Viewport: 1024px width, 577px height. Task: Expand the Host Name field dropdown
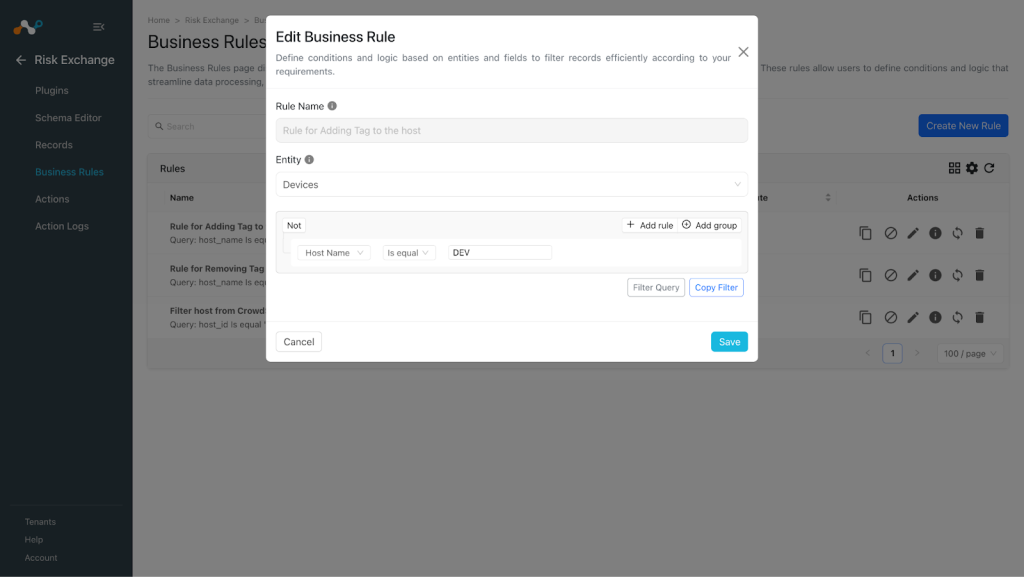[x=334, y=253]
